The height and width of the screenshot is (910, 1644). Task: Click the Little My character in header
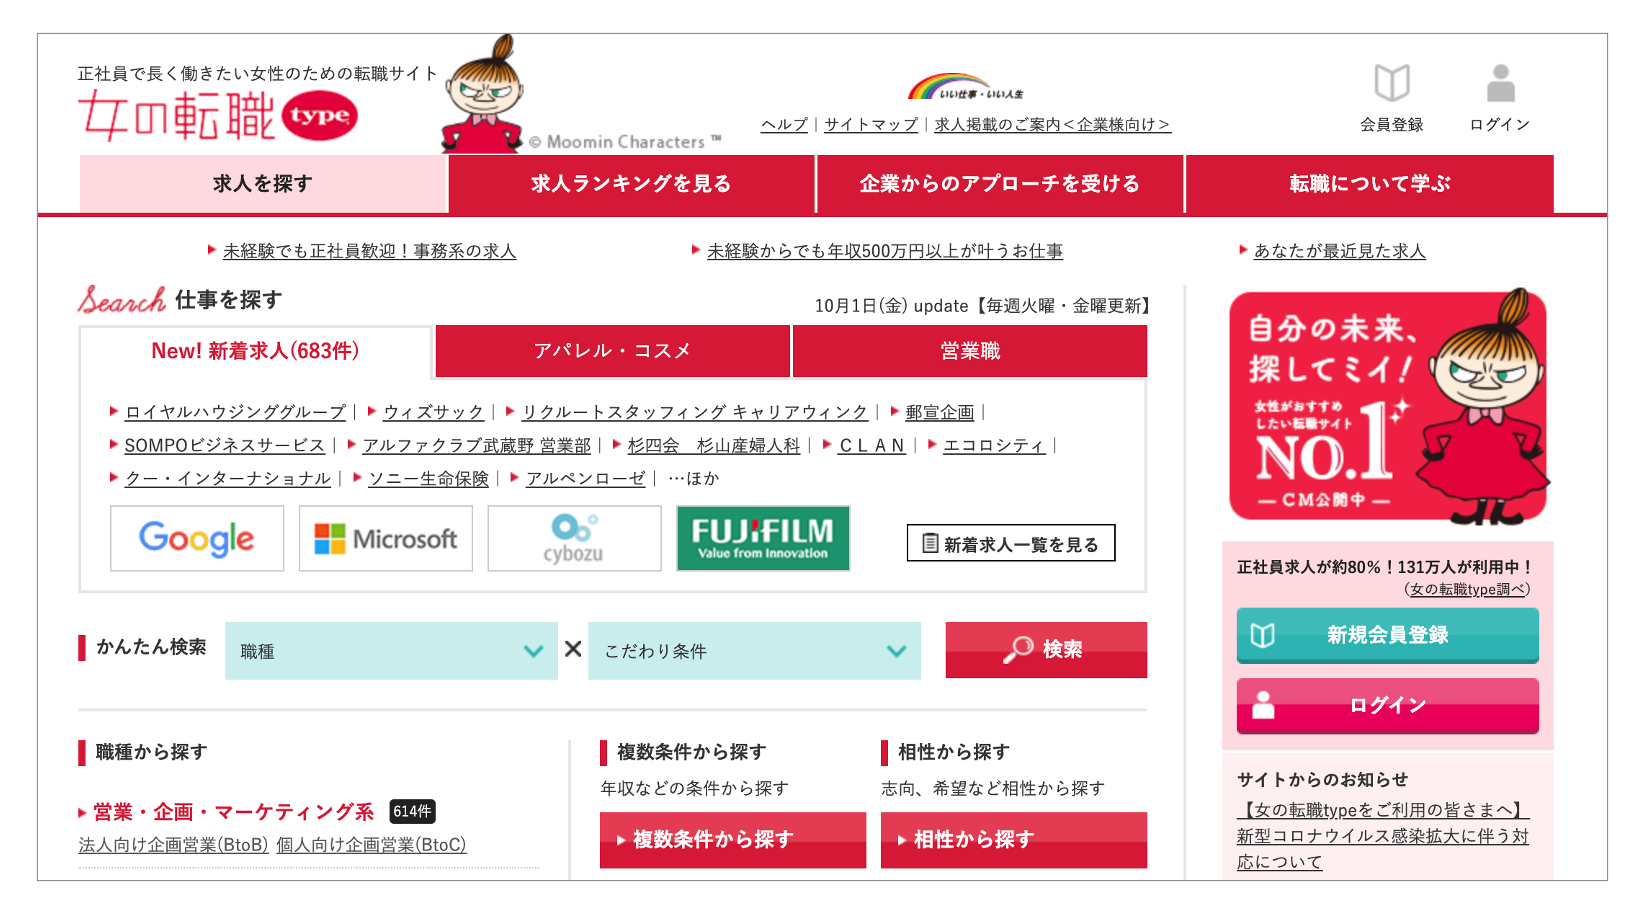(x=485, y=95)
